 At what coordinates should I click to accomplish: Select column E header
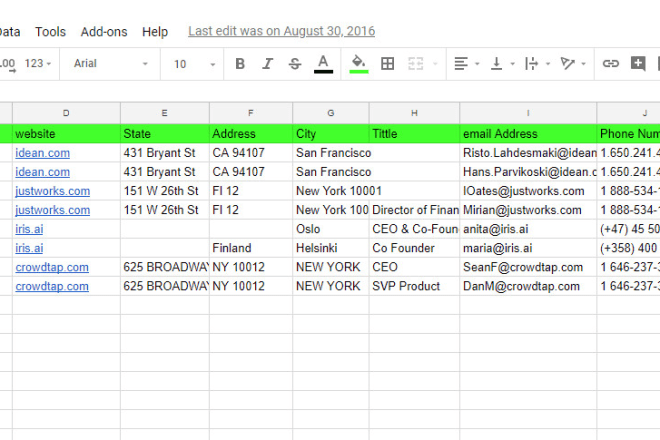tap(165, 113)
